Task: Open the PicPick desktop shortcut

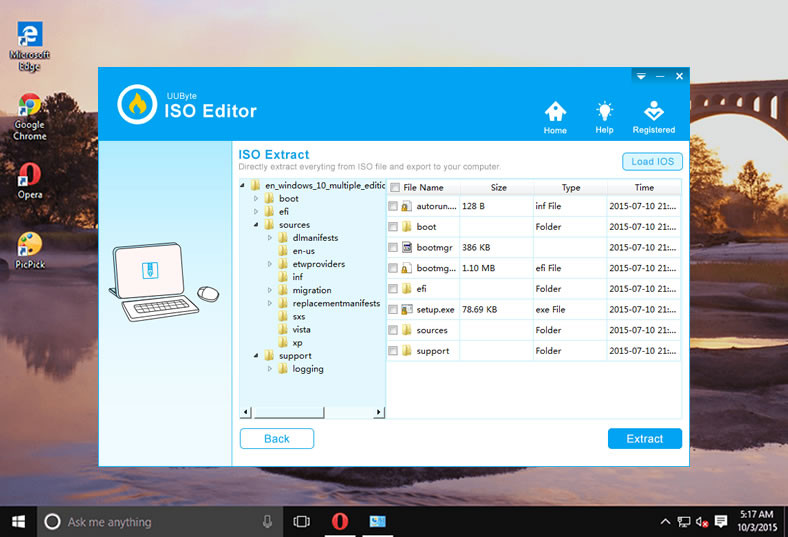Action: click(30, 250)
